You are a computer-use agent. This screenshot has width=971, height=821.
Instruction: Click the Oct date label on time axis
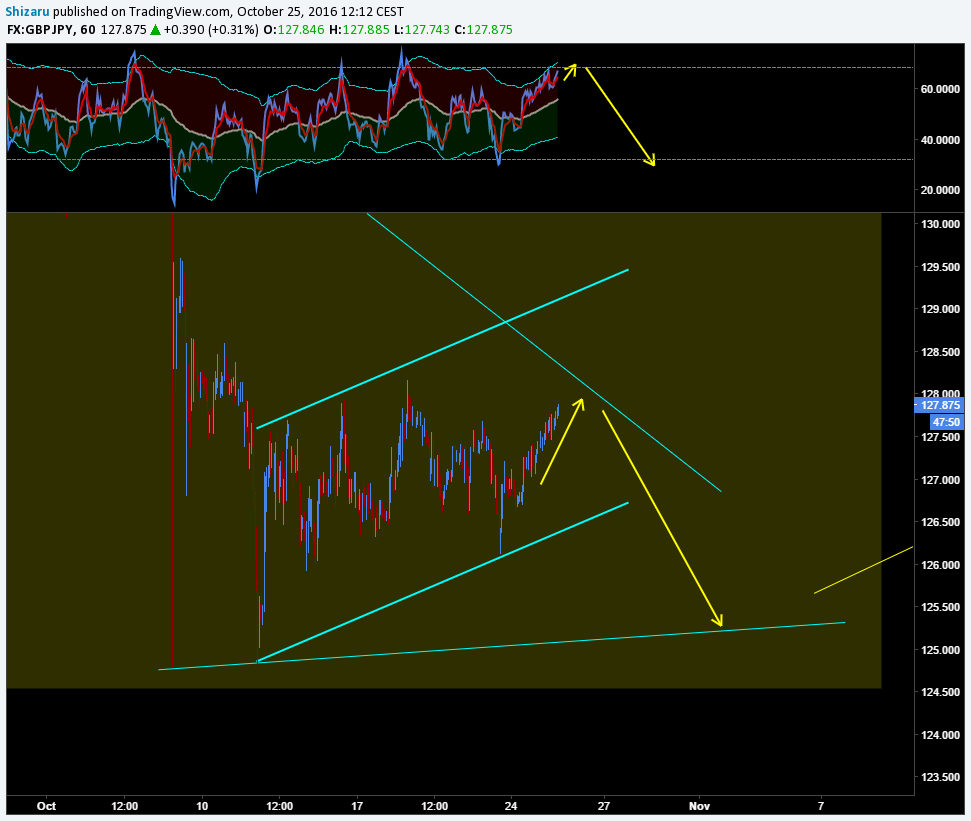point(46,806)
